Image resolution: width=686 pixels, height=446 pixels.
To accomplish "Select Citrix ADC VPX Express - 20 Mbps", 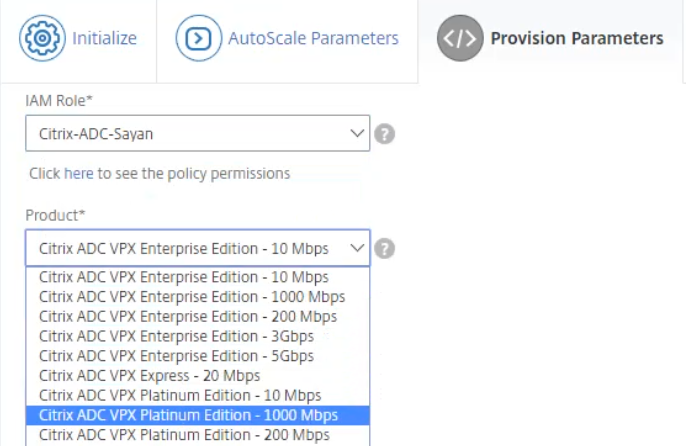I will coord(150,375).
